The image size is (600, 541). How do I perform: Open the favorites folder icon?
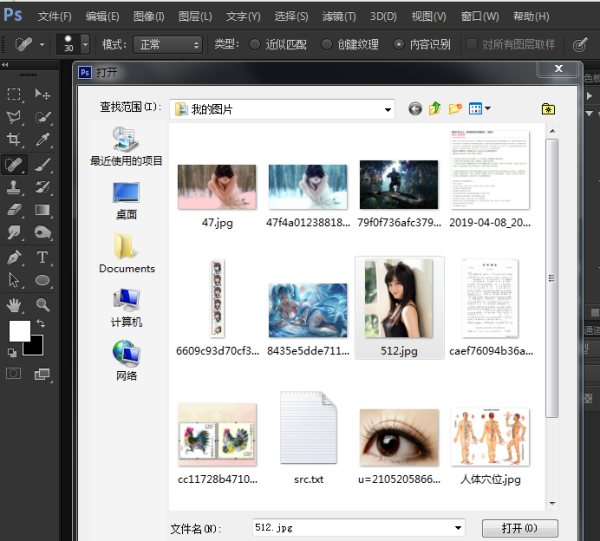(548, 109)
